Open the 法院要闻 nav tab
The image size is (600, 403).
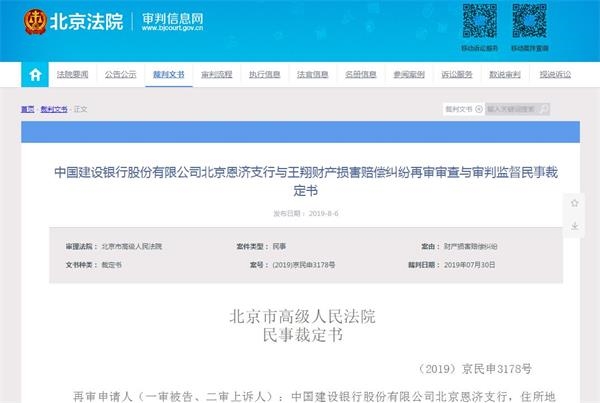(x=72, y=74)
